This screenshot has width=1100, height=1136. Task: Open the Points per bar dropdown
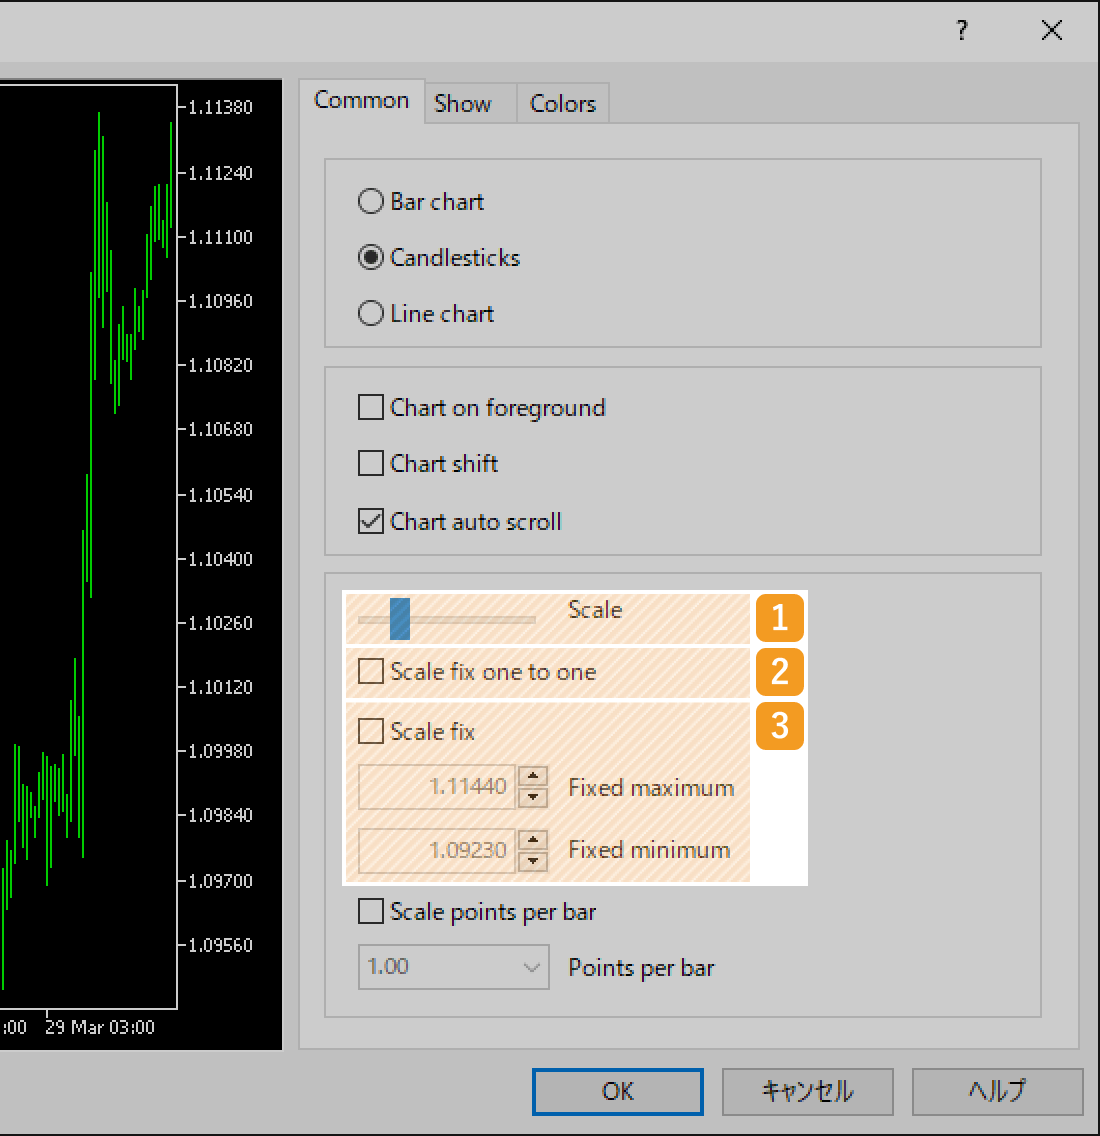[533, 967]
